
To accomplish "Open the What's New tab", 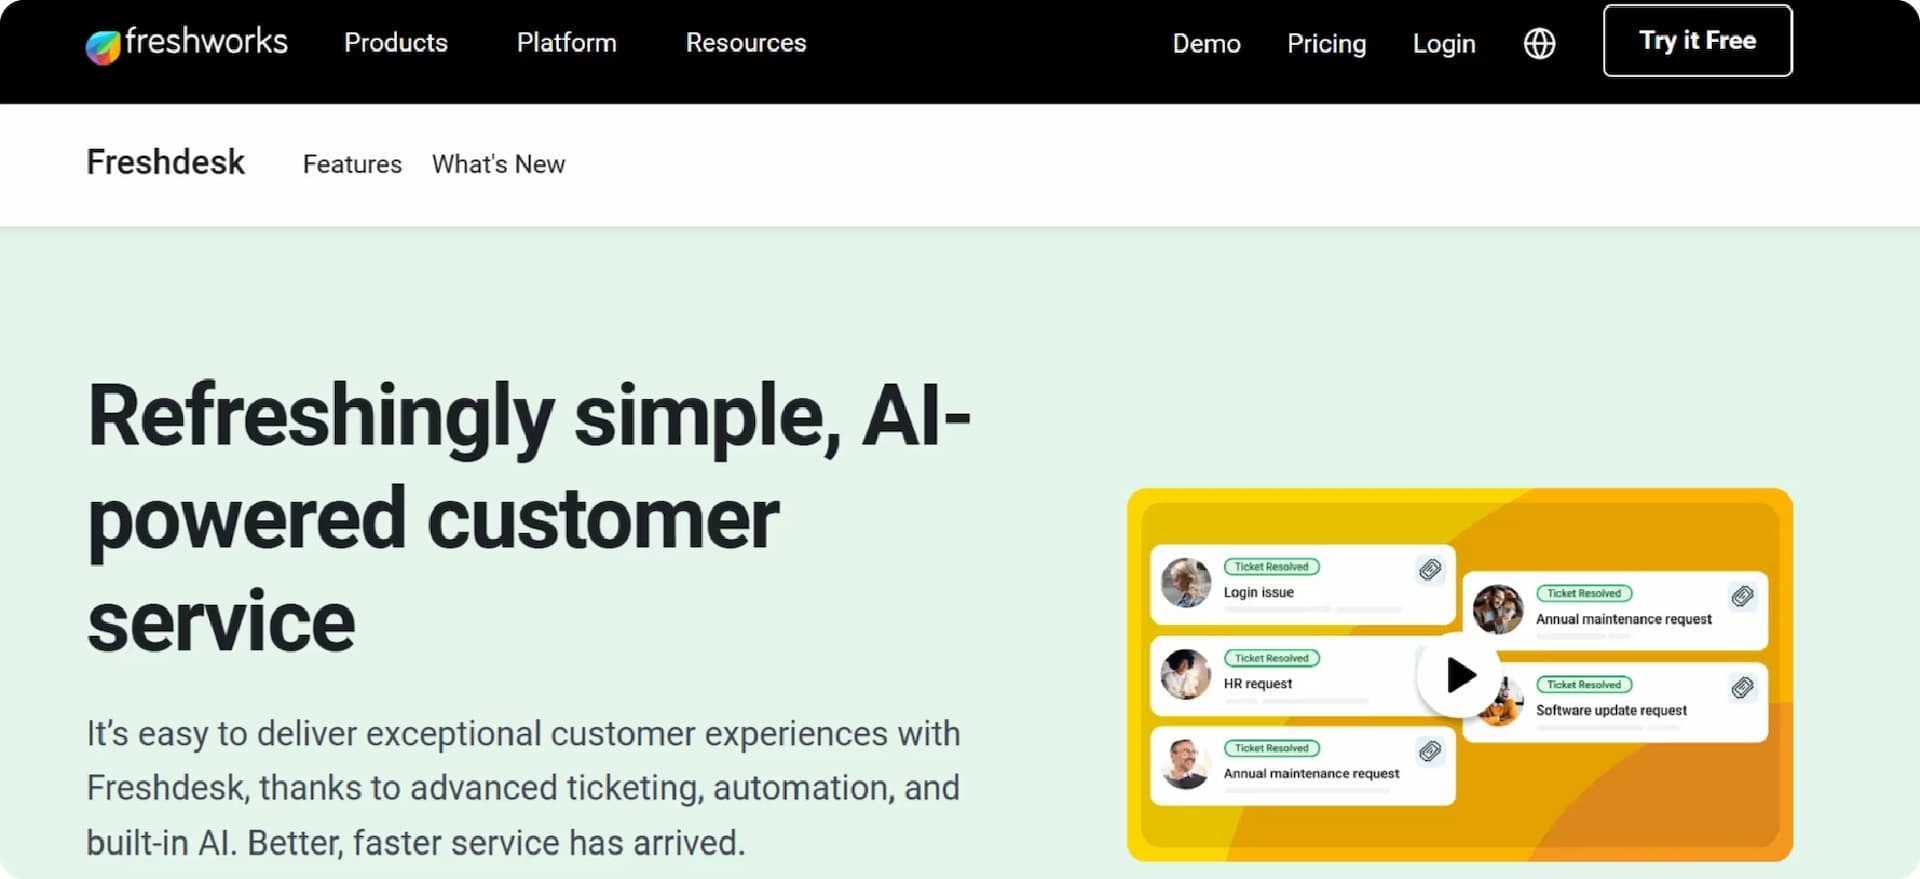I will [x=498, y=164].
